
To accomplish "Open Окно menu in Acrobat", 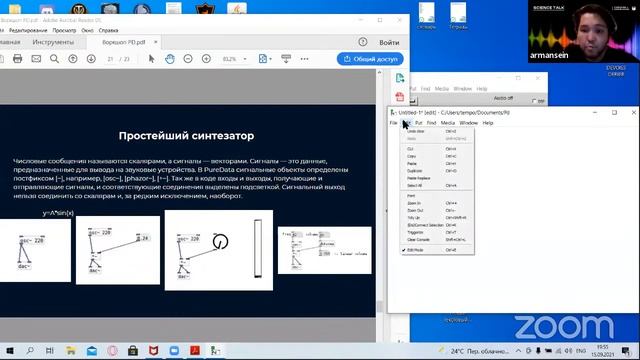I will click(x=87, y=30).
